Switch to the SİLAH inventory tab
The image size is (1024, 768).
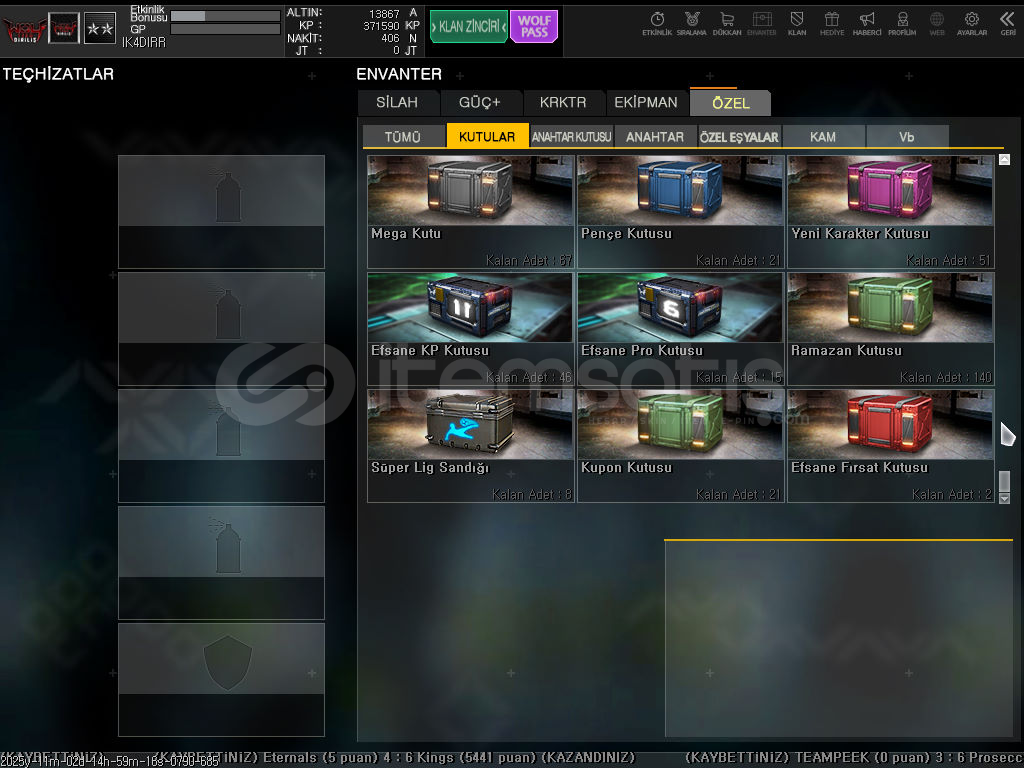point(398,103)
